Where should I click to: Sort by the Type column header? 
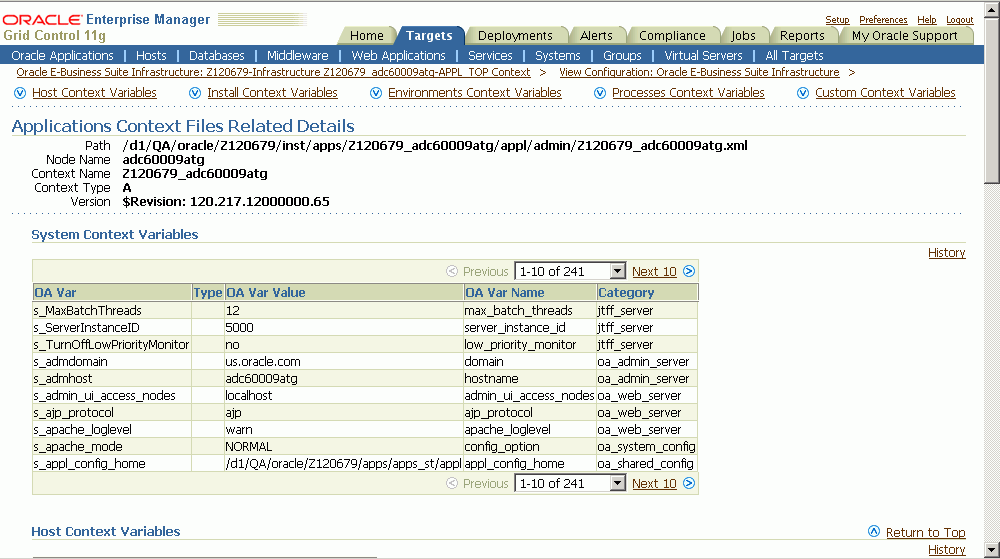pos(207,293)
